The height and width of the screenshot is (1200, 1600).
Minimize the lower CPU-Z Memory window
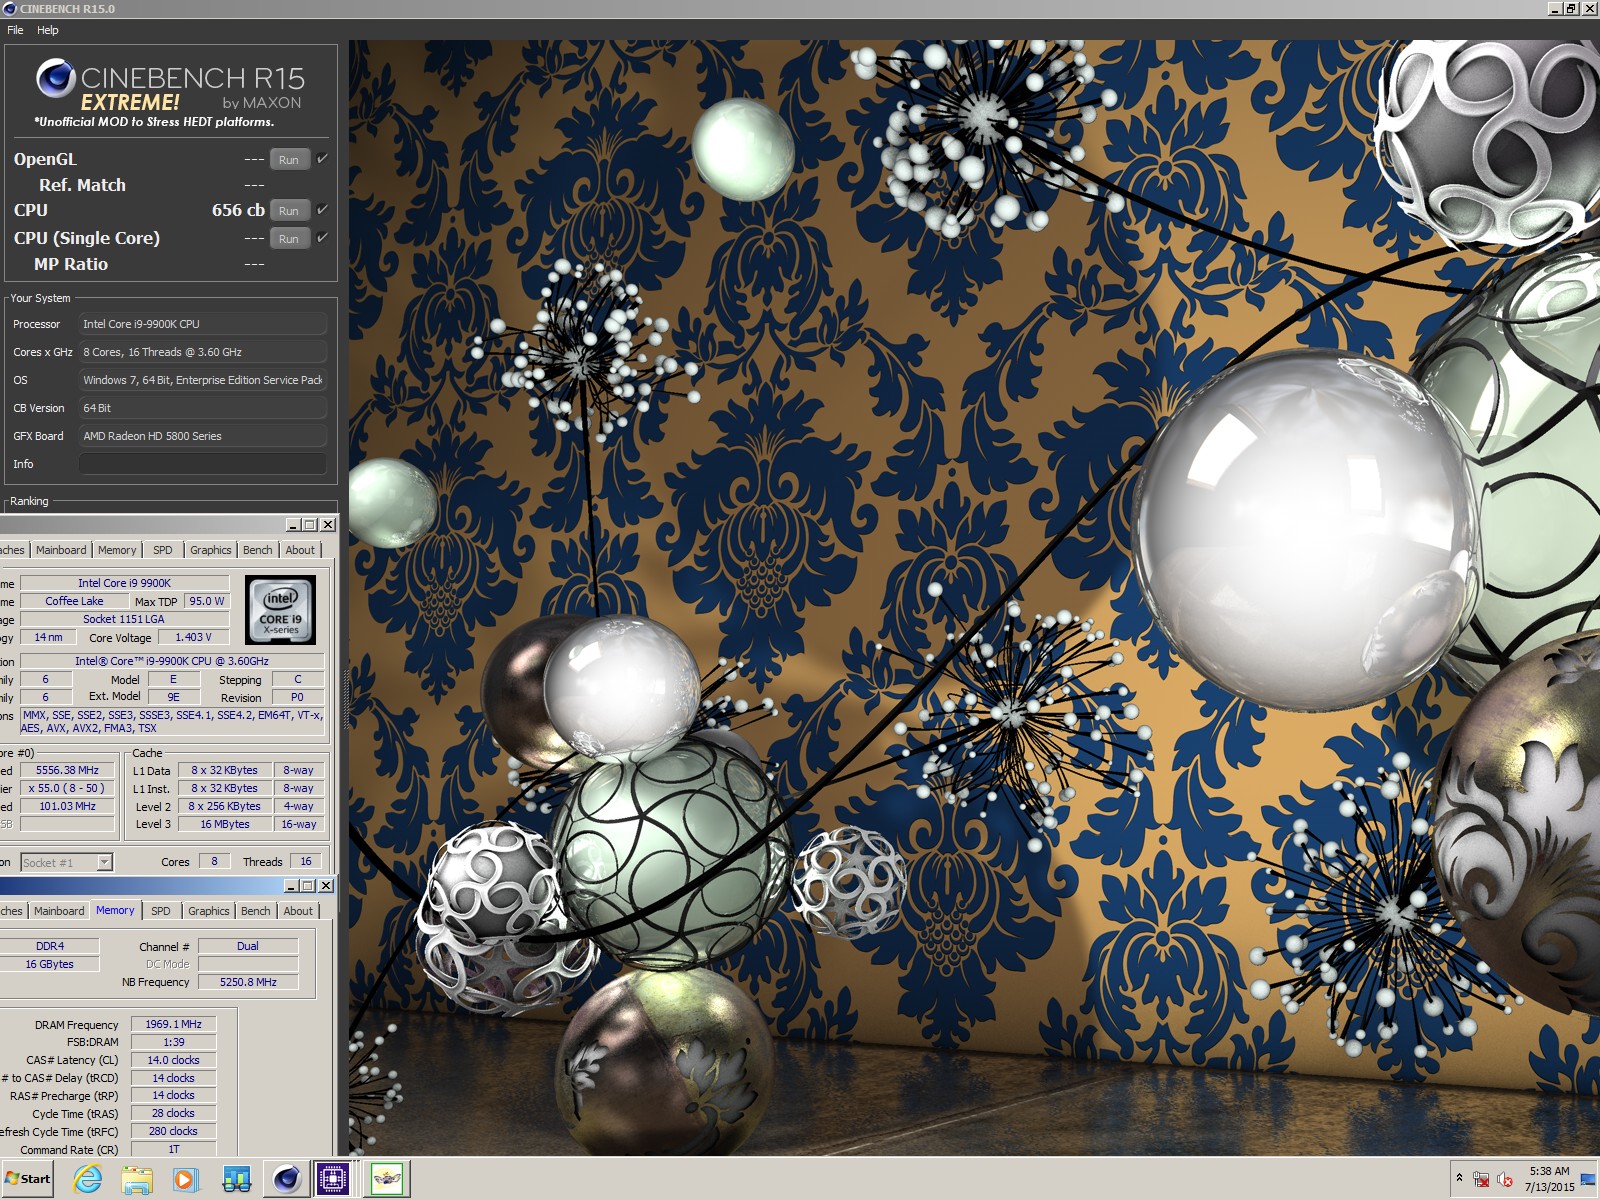[x=291, y=886]
